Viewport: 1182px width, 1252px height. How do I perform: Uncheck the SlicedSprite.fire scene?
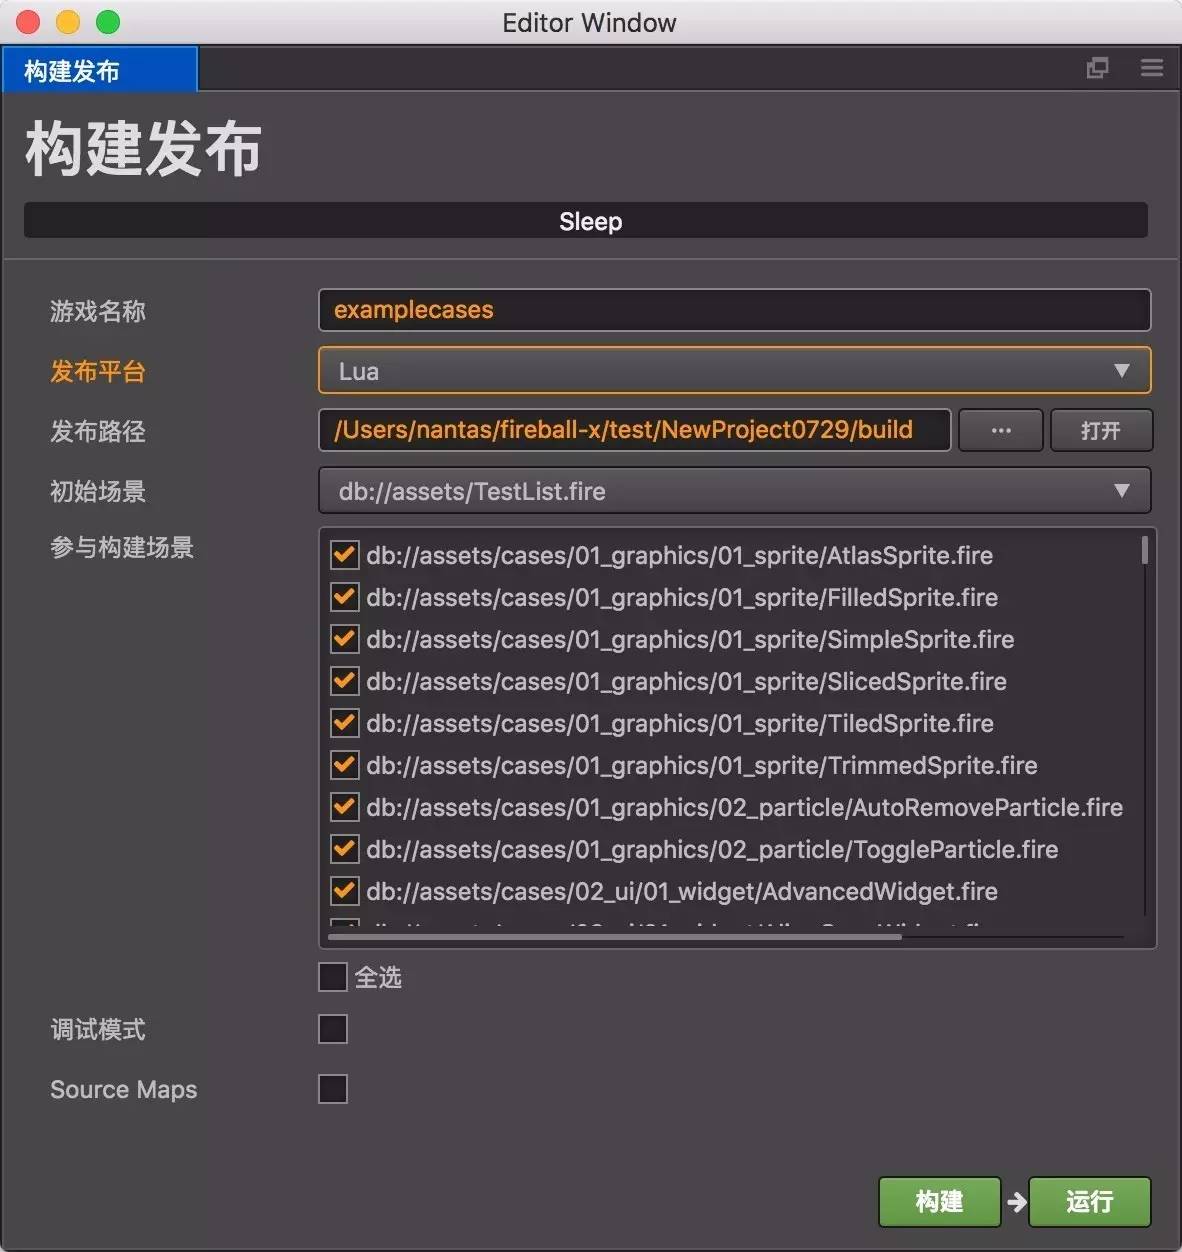(344, 681)
